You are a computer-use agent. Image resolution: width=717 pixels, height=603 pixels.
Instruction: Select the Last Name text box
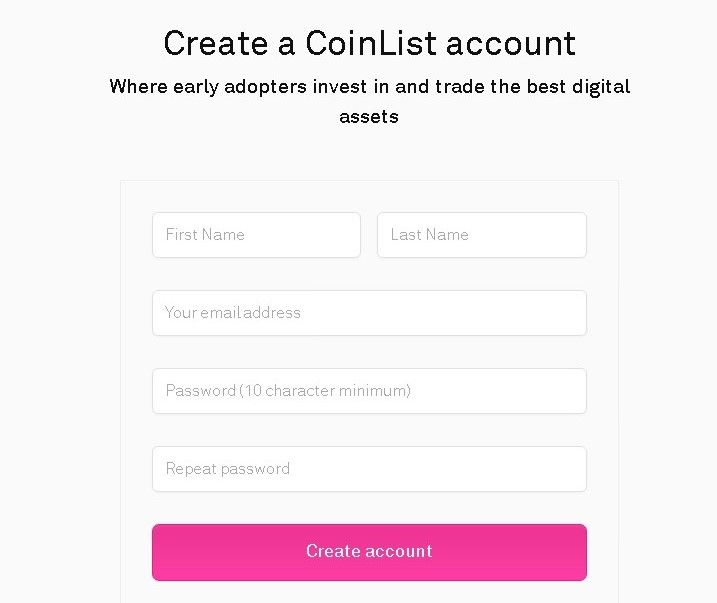(481, 235)
